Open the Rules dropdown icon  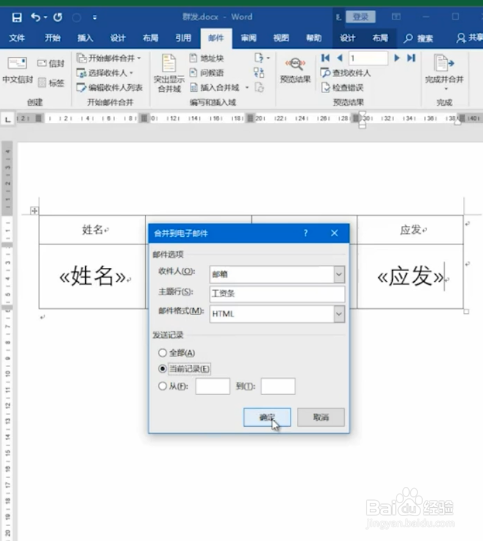(x=262, y=58)
